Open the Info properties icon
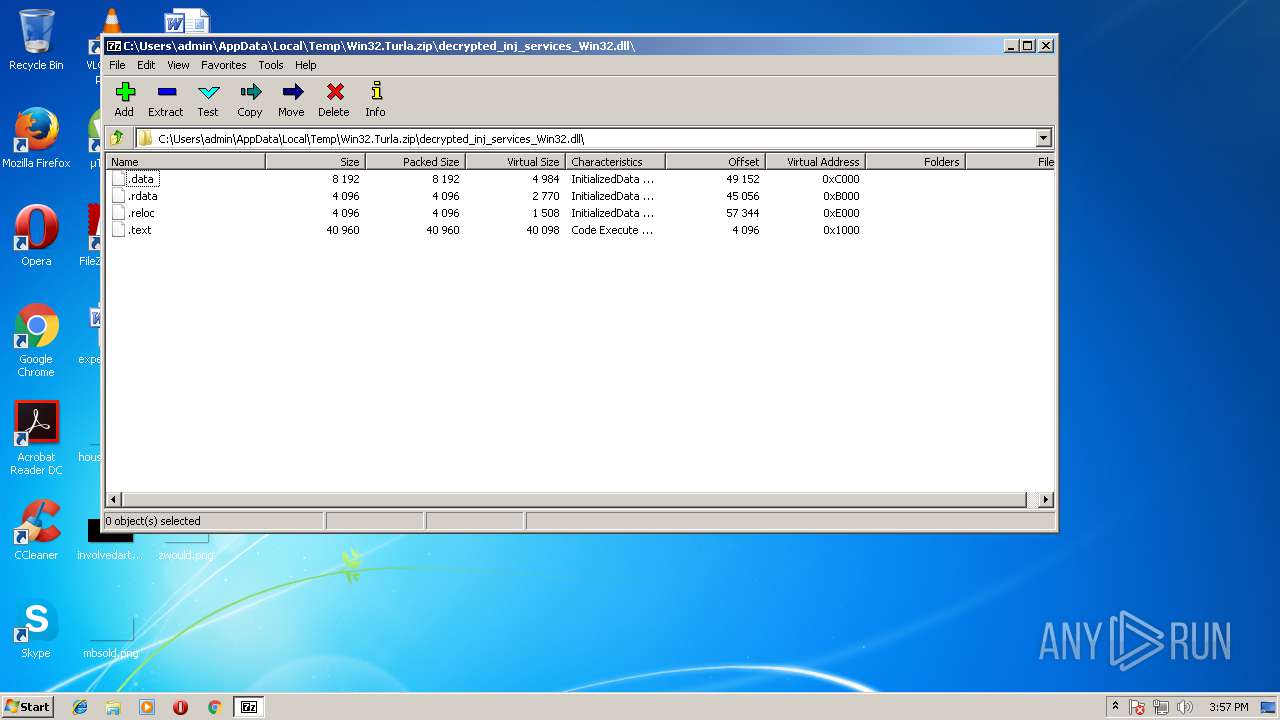This screenshot has width=1280, height=720. pos(375,99)
